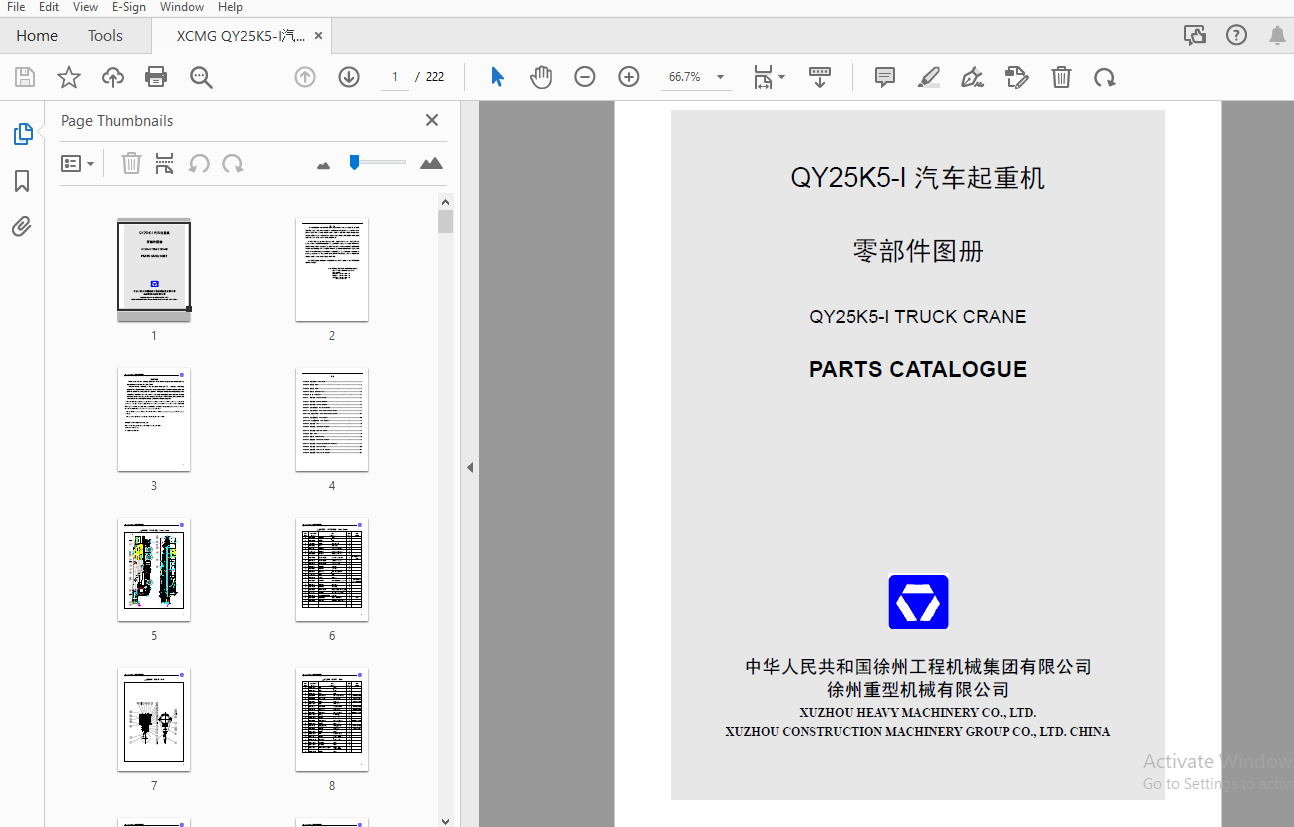This screenshot has height=827, width=1294.
Task: Select page 7 thumbnail
Action: click(154, 720)
